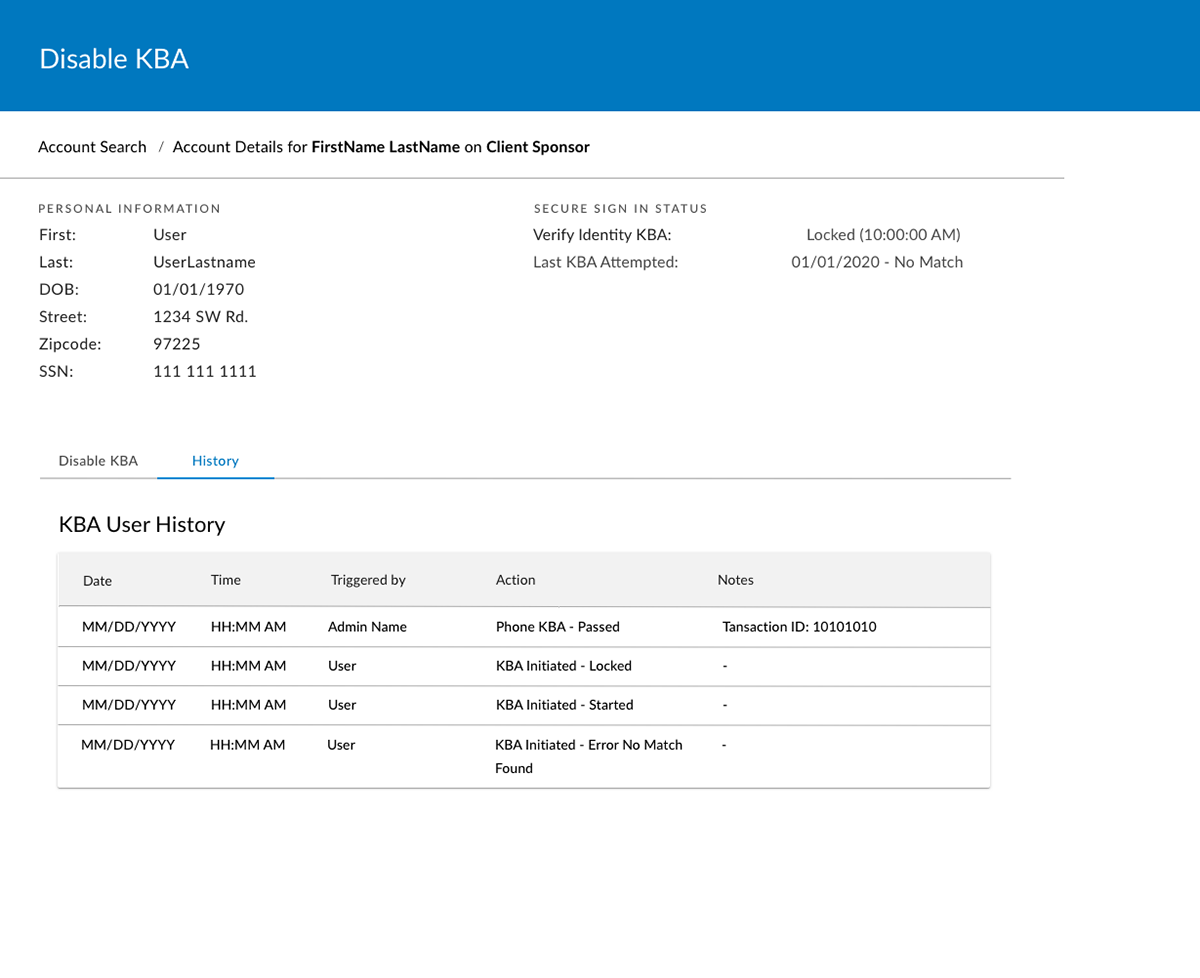Select the KBA Initiated - Started action cell

click(564, 705)
